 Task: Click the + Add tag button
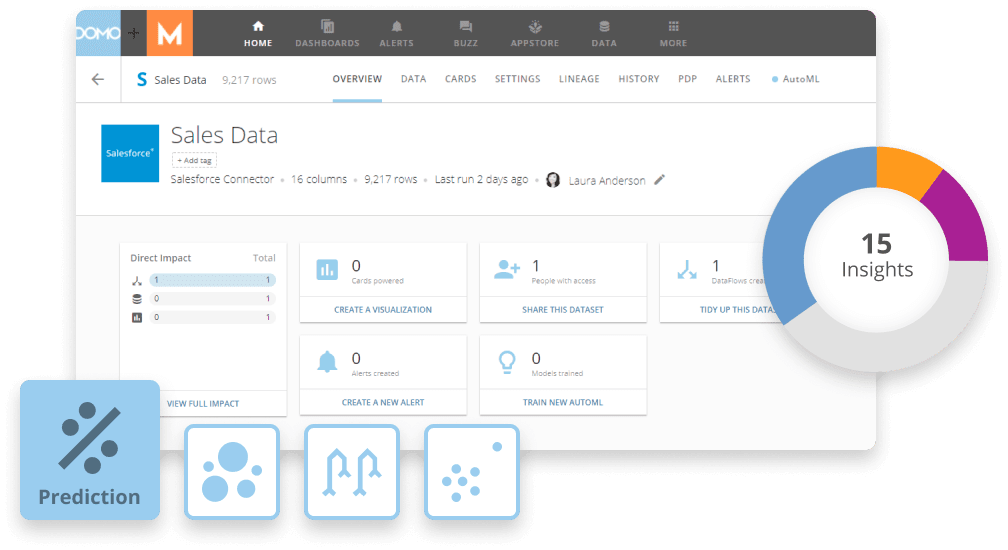tap(194, 160)
